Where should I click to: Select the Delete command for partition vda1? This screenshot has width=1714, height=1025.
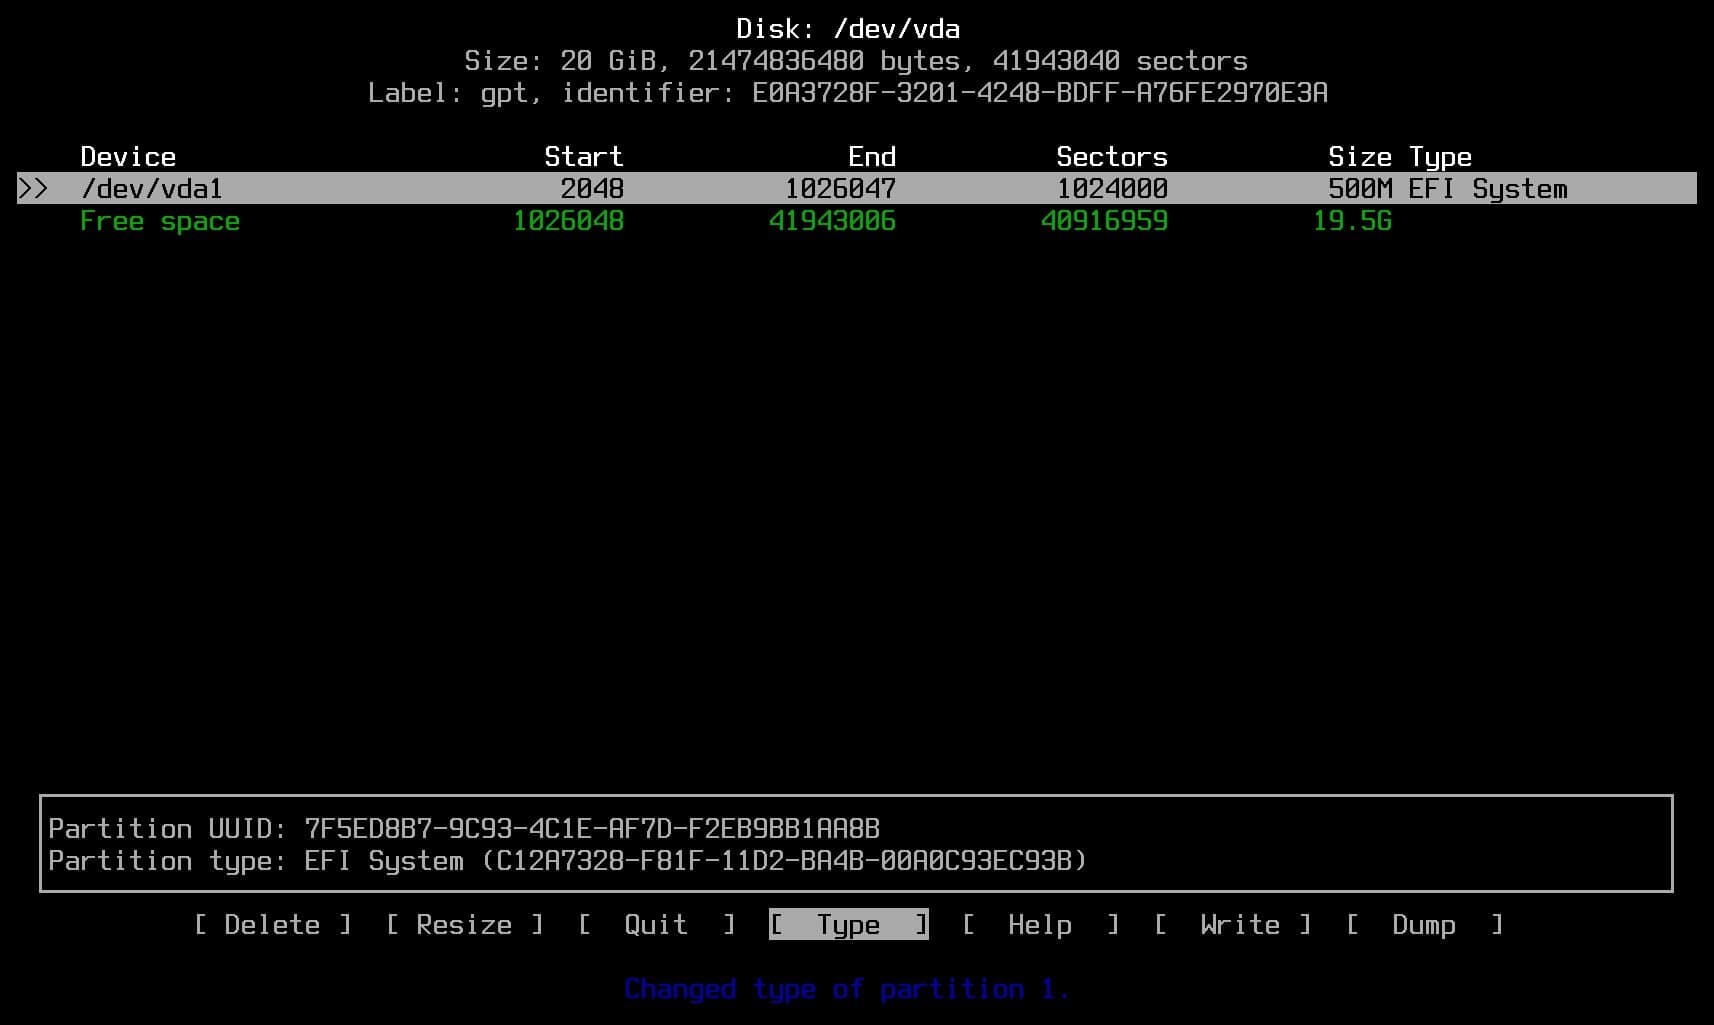272,924
